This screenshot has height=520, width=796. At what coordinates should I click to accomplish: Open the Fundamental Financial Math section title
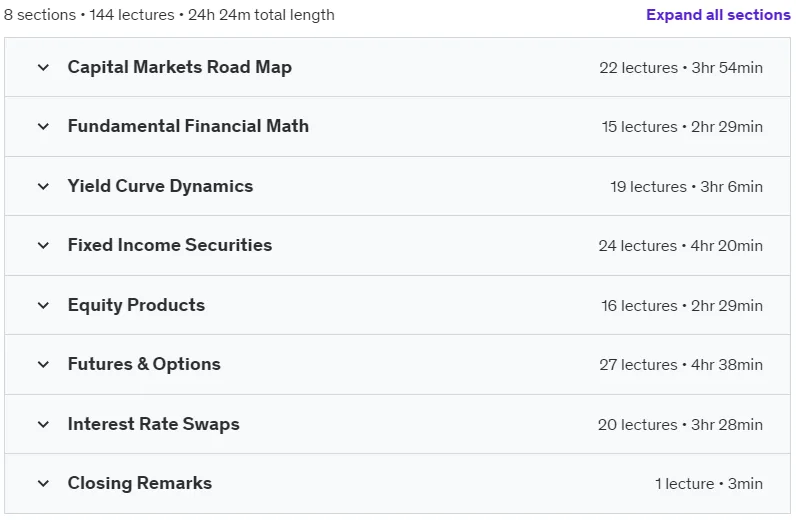pyautogui.click(x=188, y=126)
